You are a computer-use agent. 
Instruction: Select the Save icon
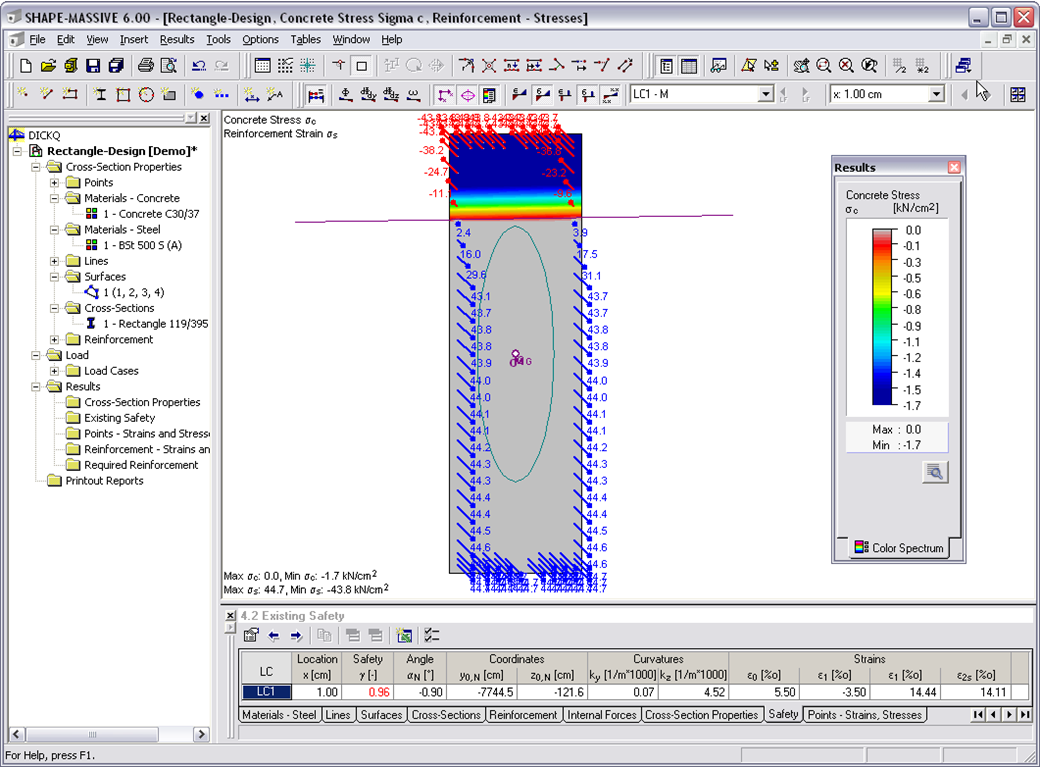coord(91,65)
